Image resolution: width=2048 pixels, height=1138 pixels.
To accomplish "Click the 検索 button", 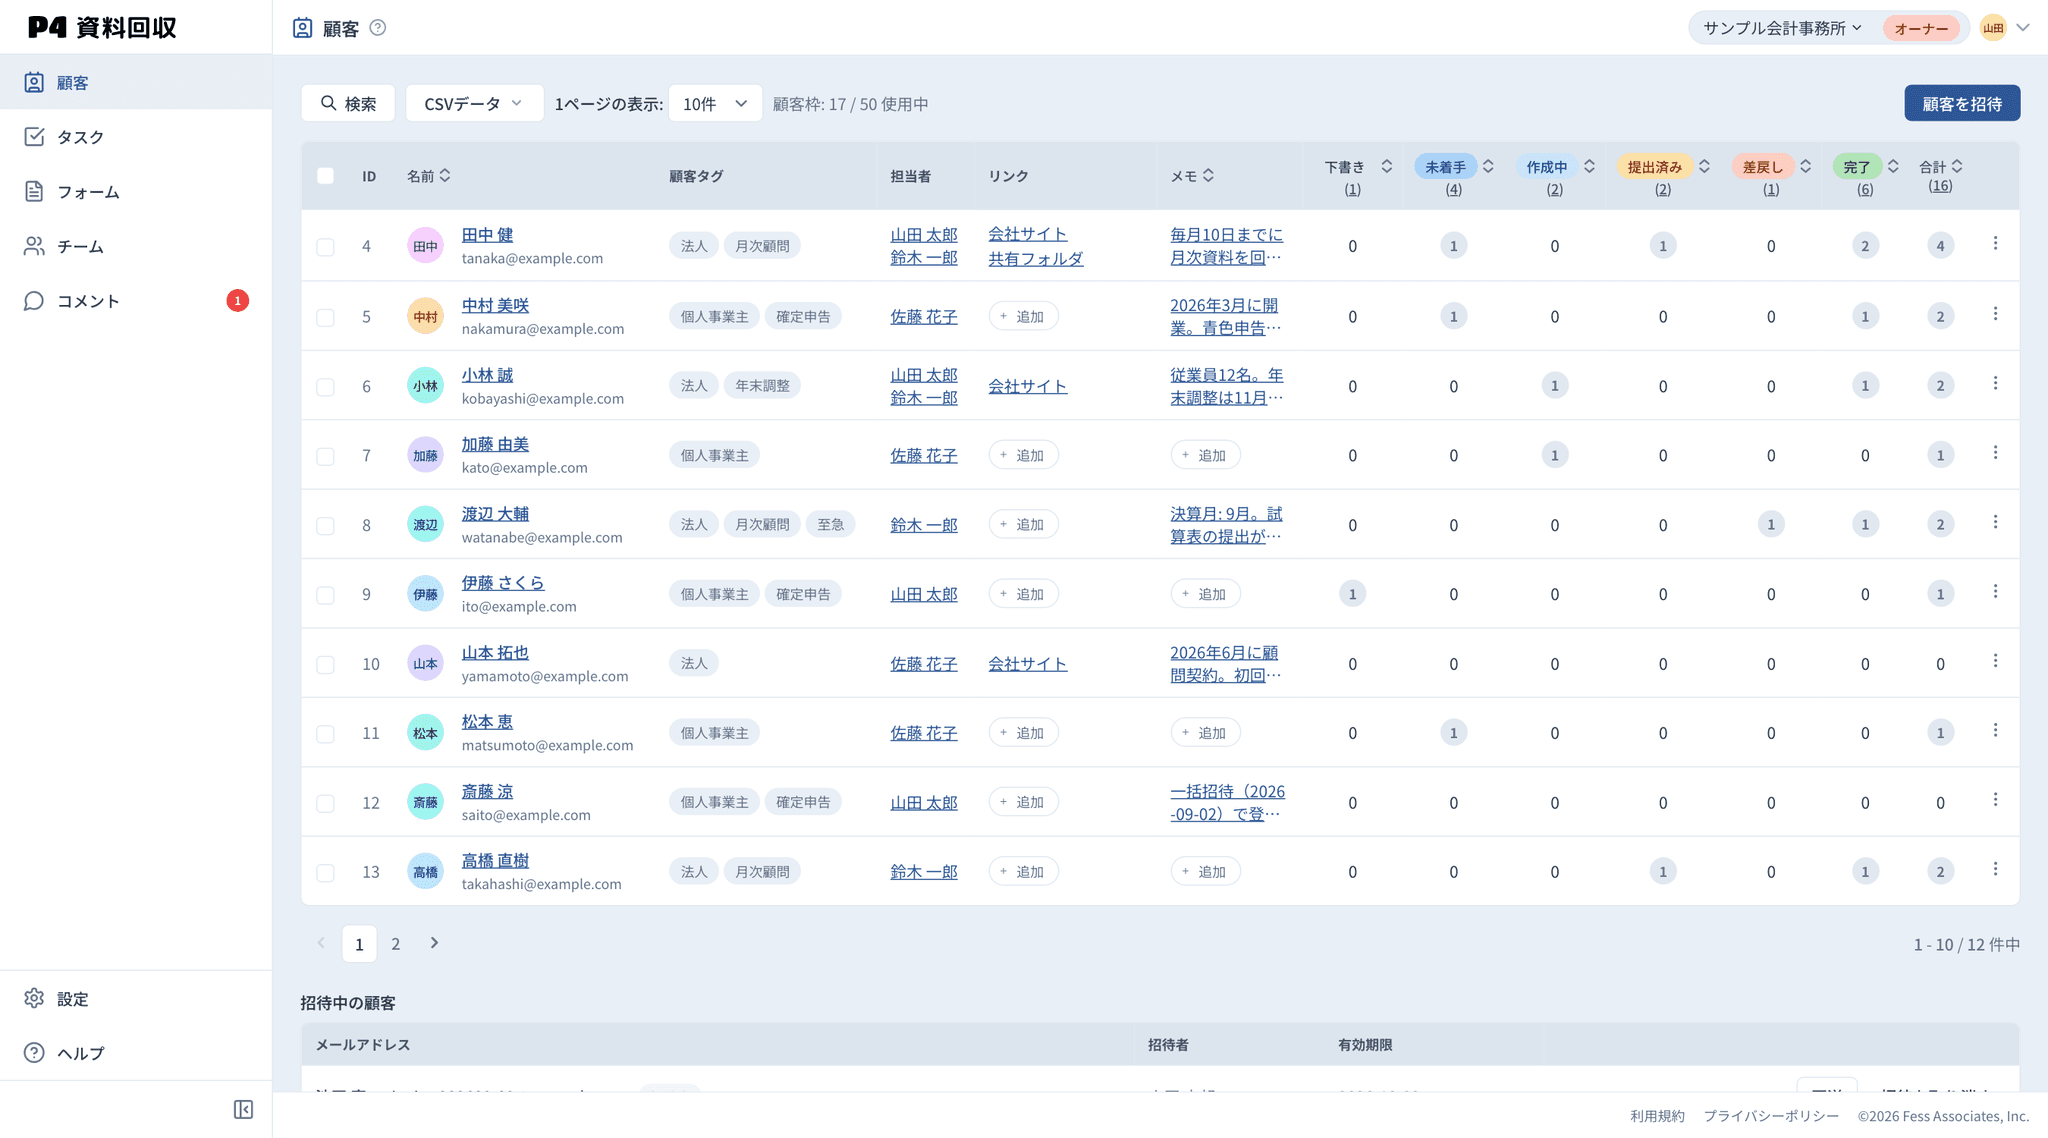I will 348,103.
